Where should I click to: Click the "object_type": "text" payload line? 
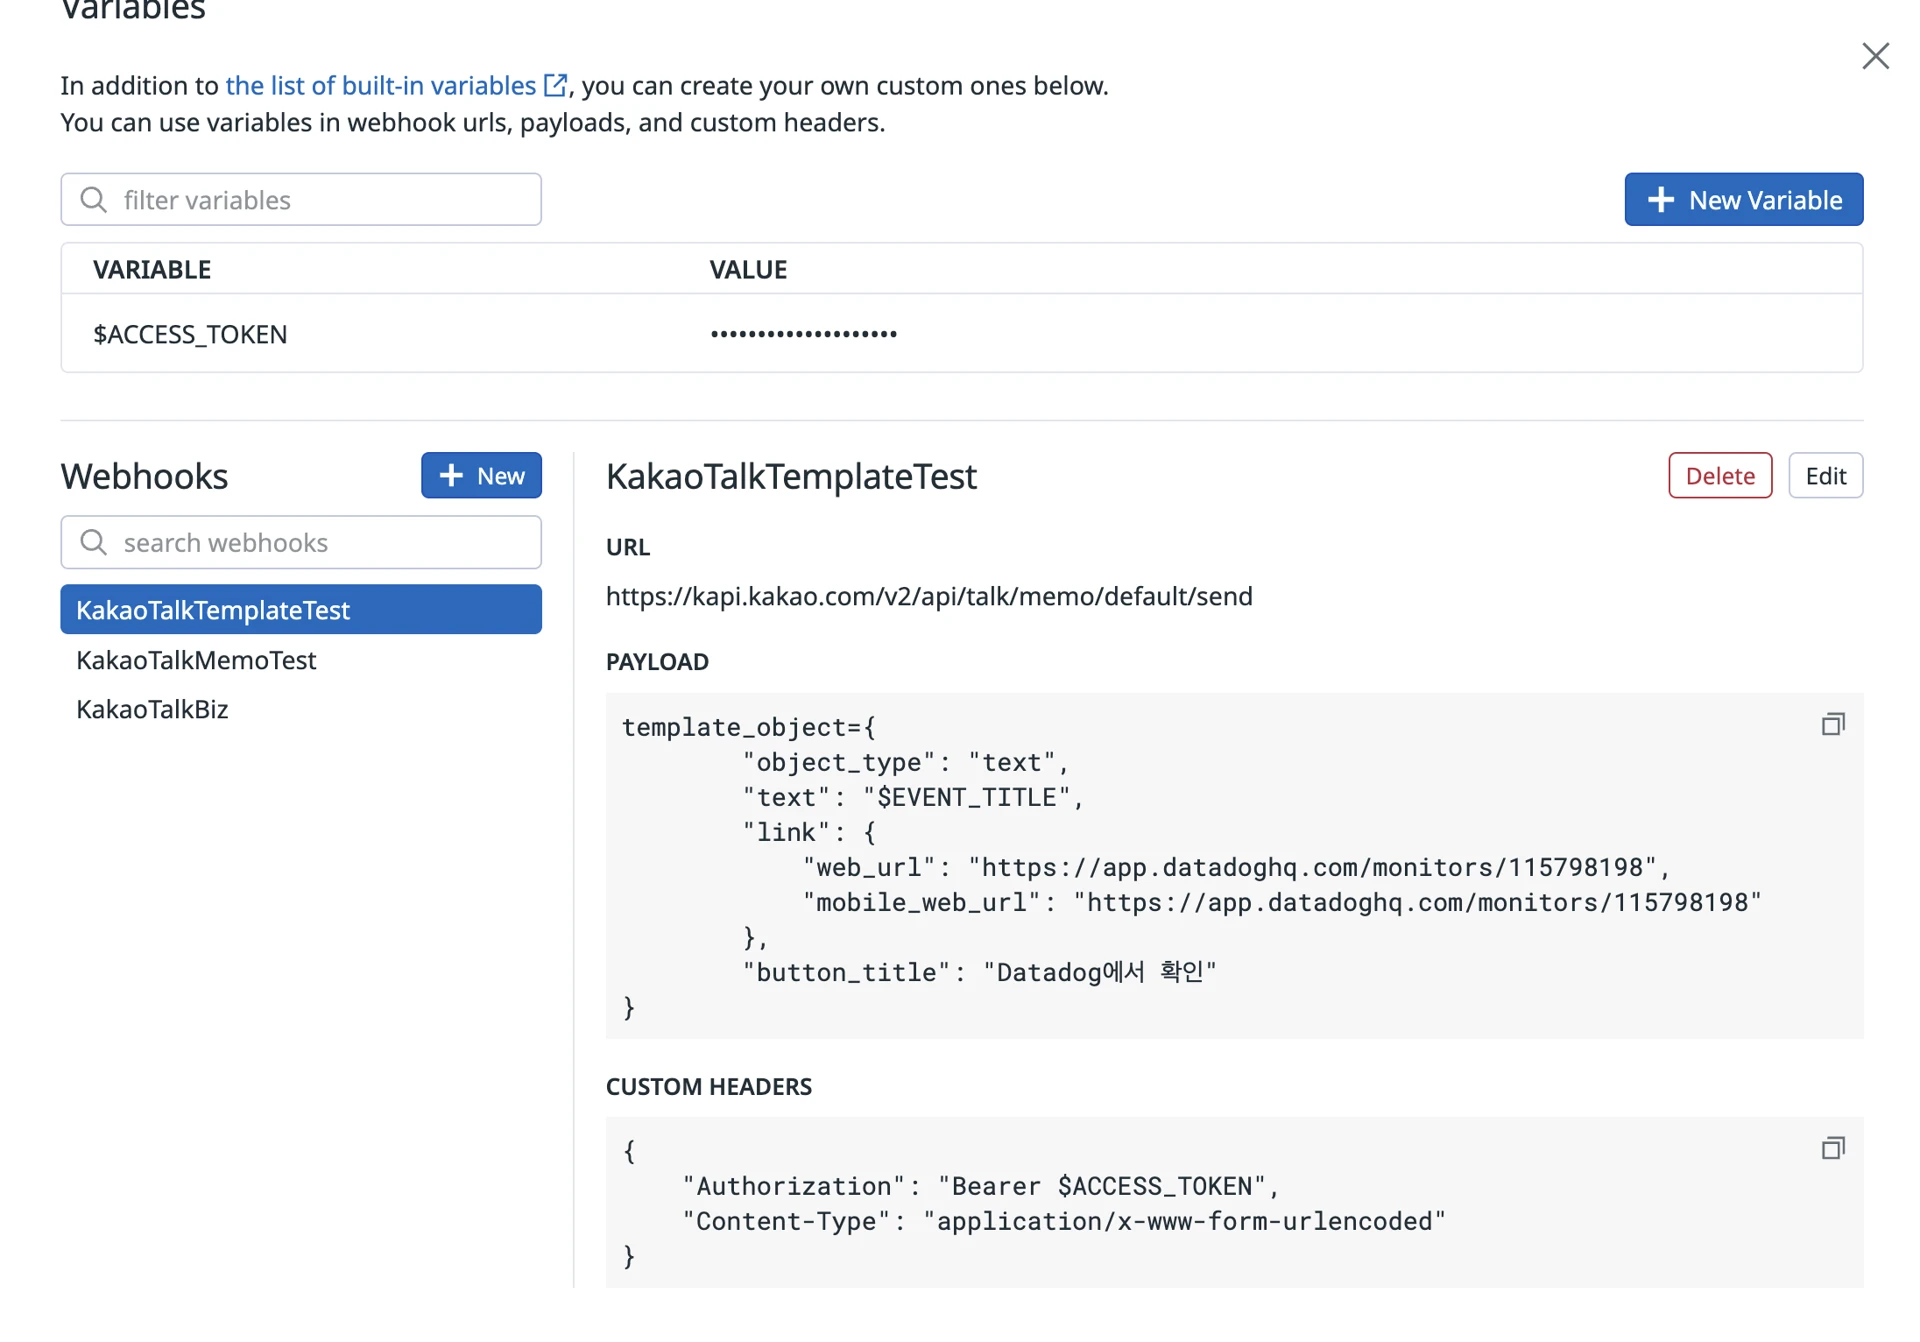point(906,762)
